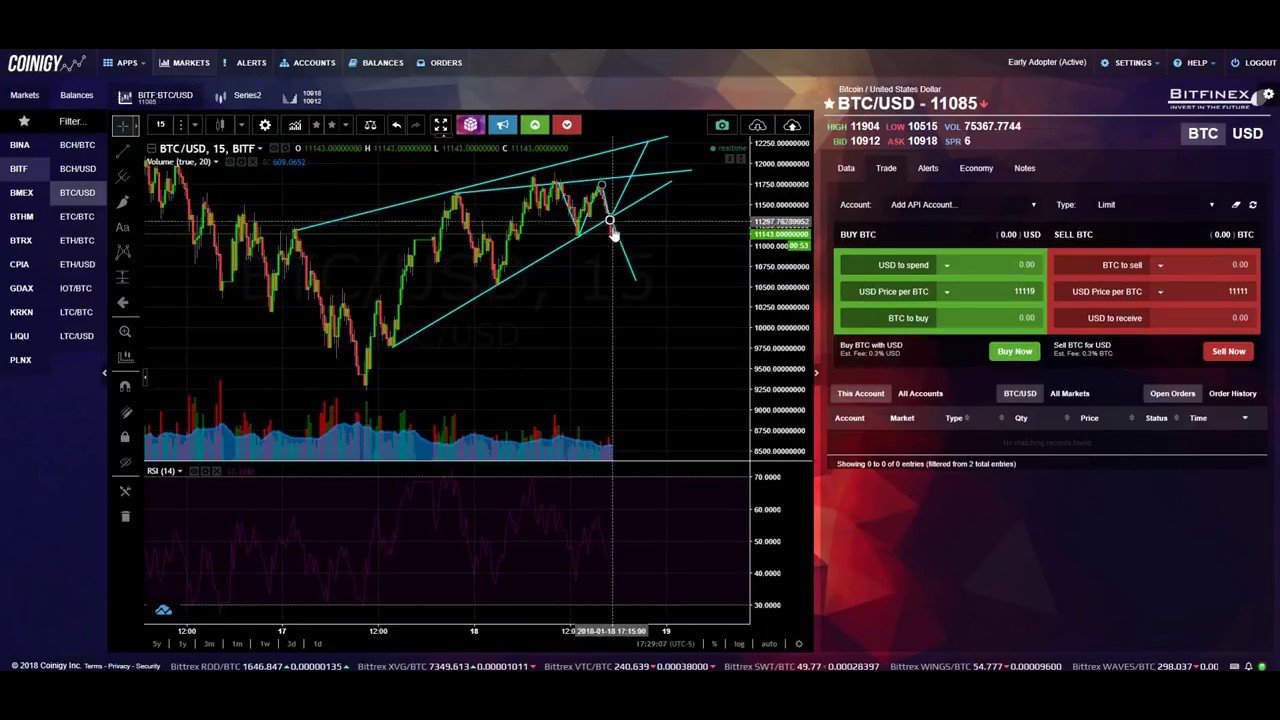Select the brush drawing tool
The image size is (1280, 720).
point(123,202)
